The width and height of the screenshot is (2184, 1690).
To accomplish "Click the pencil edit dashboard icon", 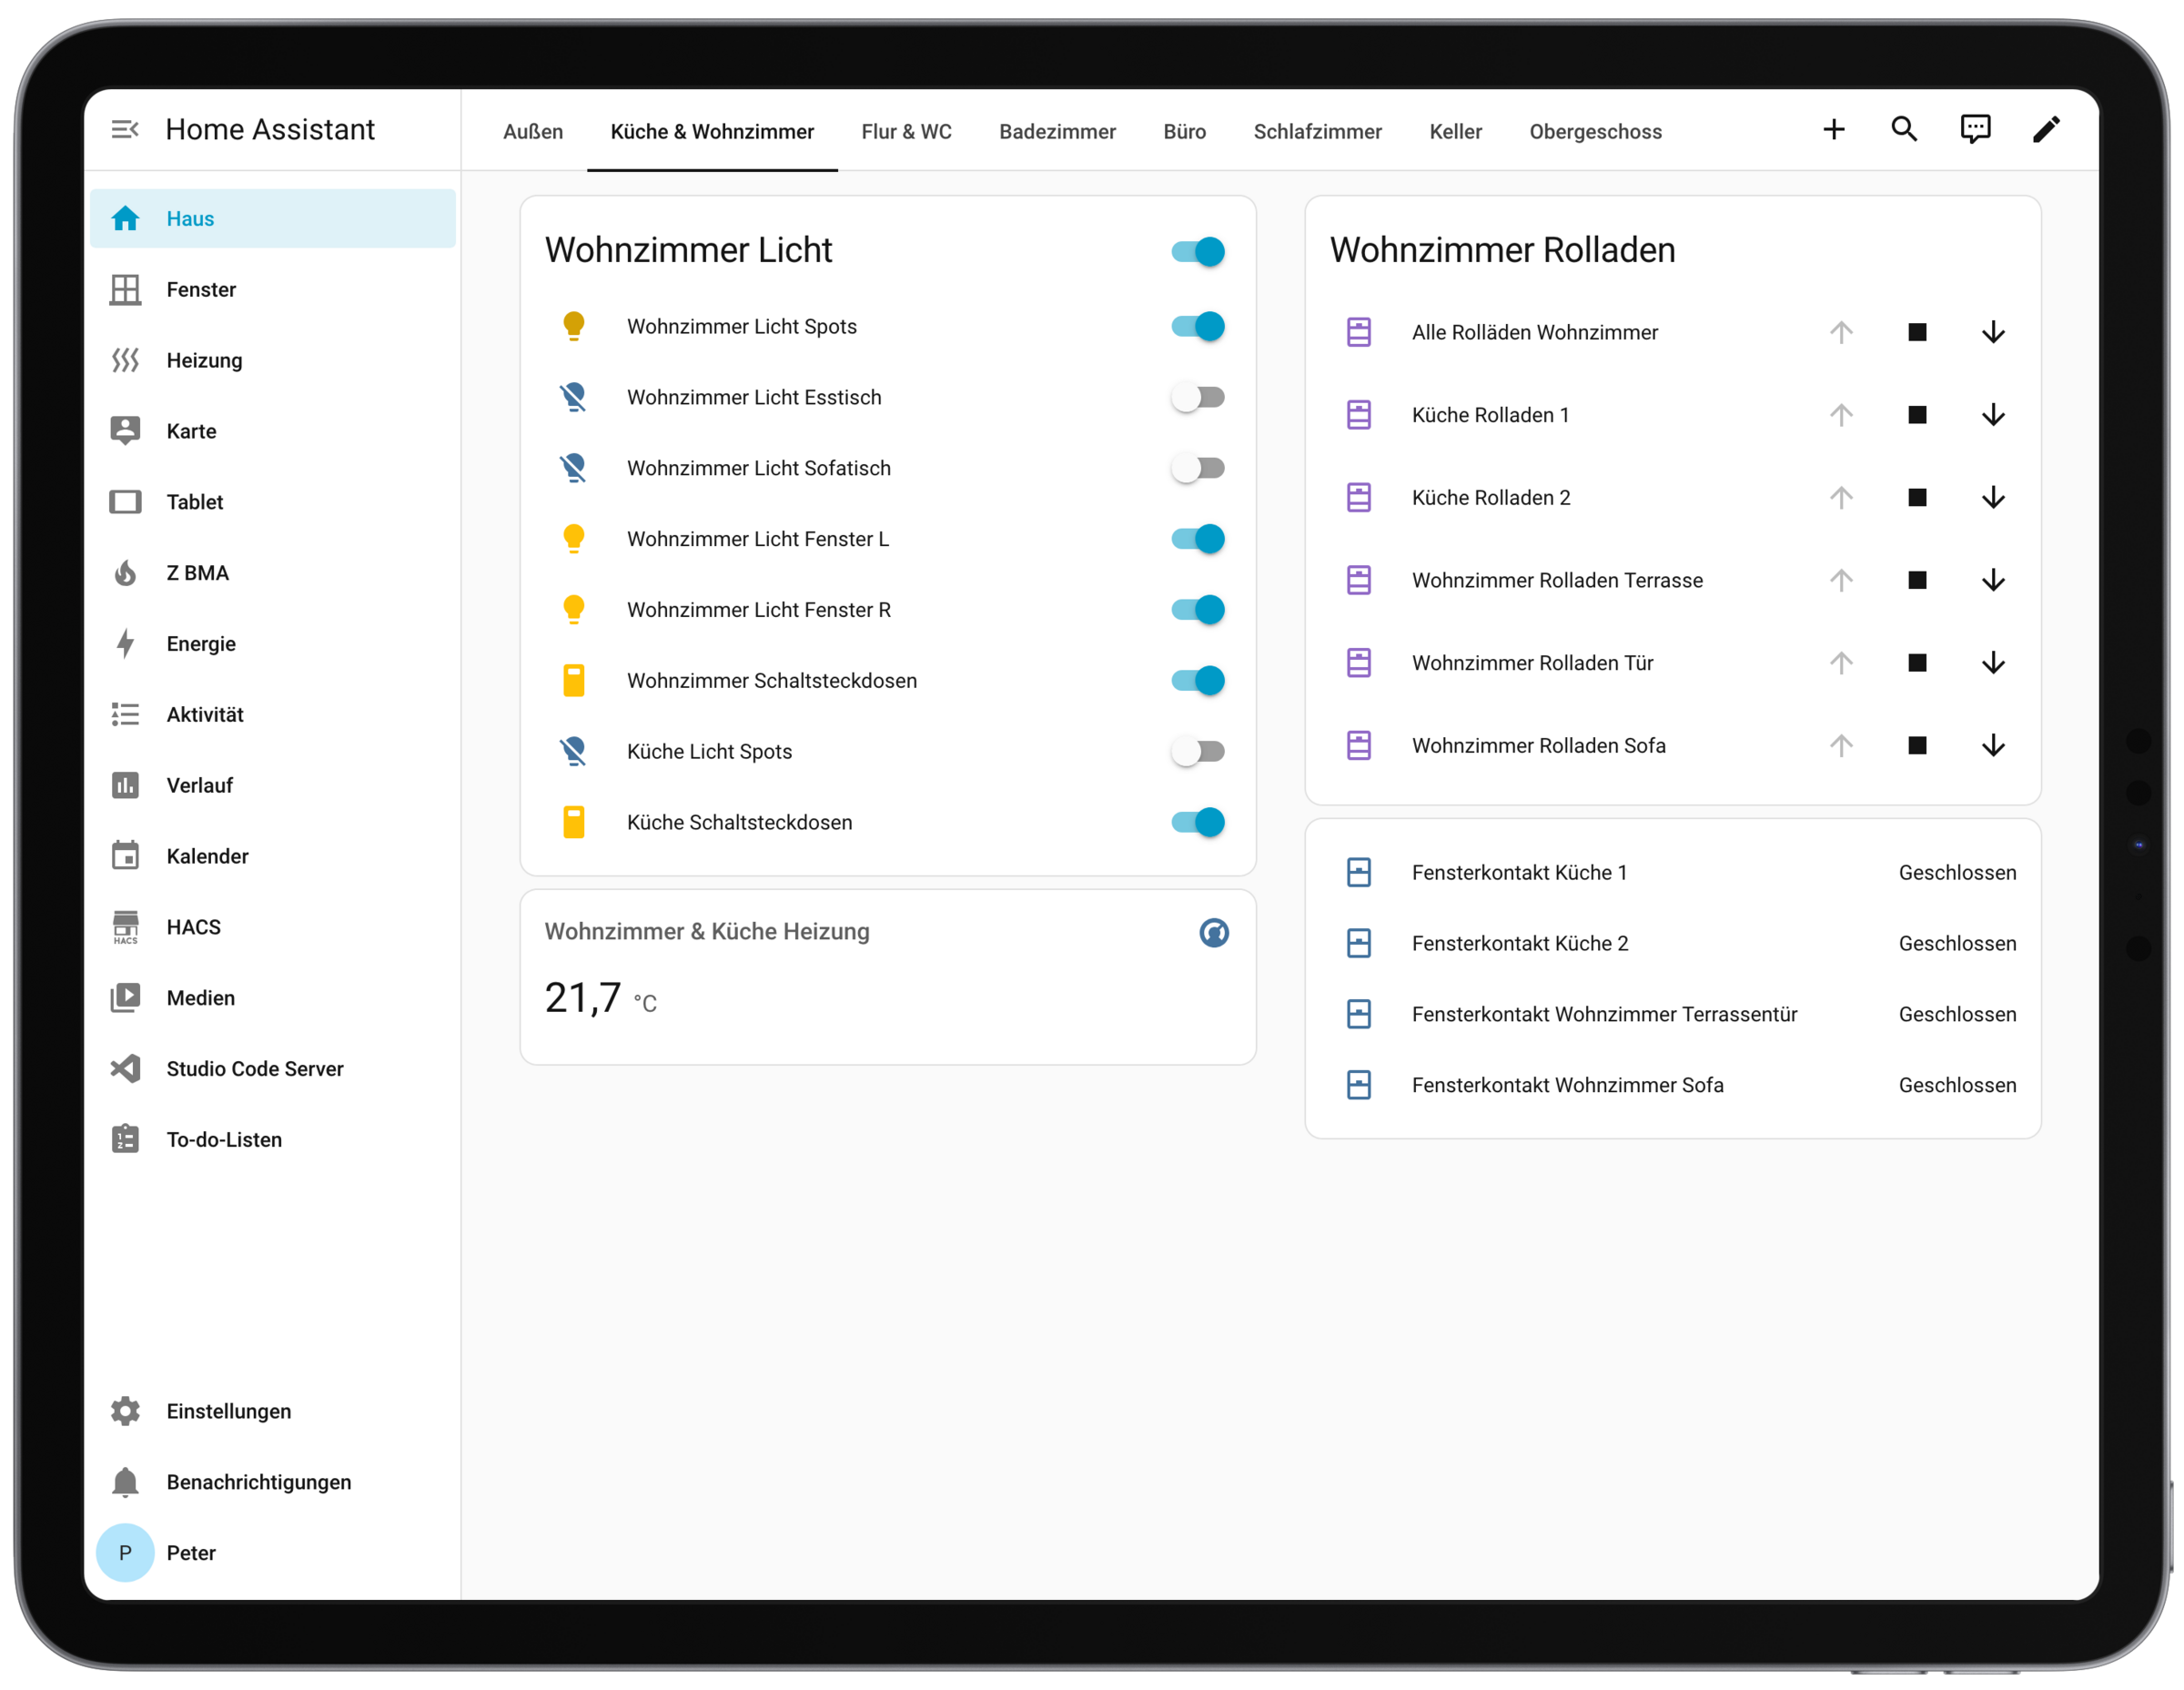I will point(2046,130).
